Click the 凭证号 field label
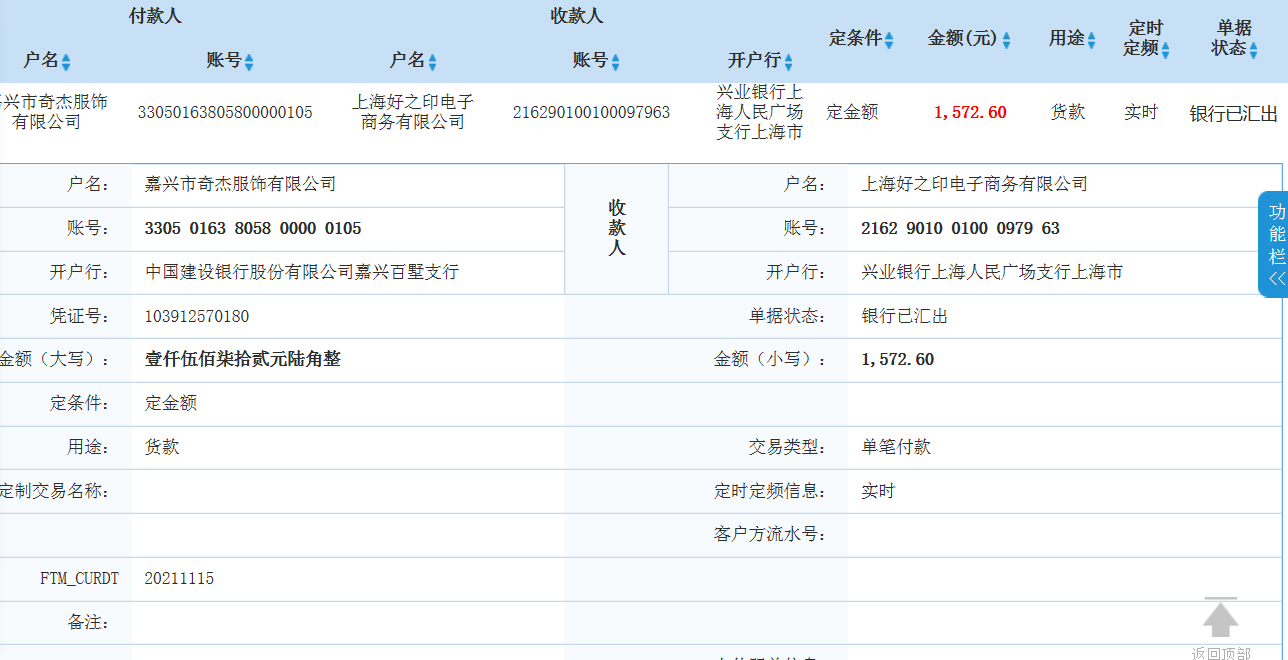Image resolution: width=1288 pixels, height=660 pixels. 79,316
